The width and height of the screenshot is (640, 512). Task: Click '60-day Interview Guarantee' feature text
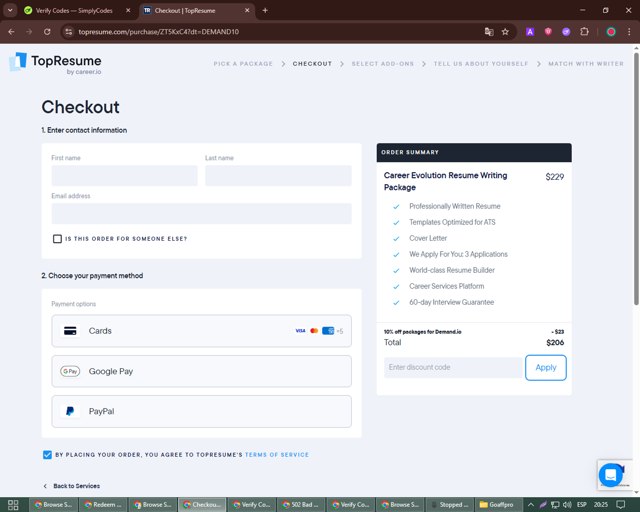(451, 302)
